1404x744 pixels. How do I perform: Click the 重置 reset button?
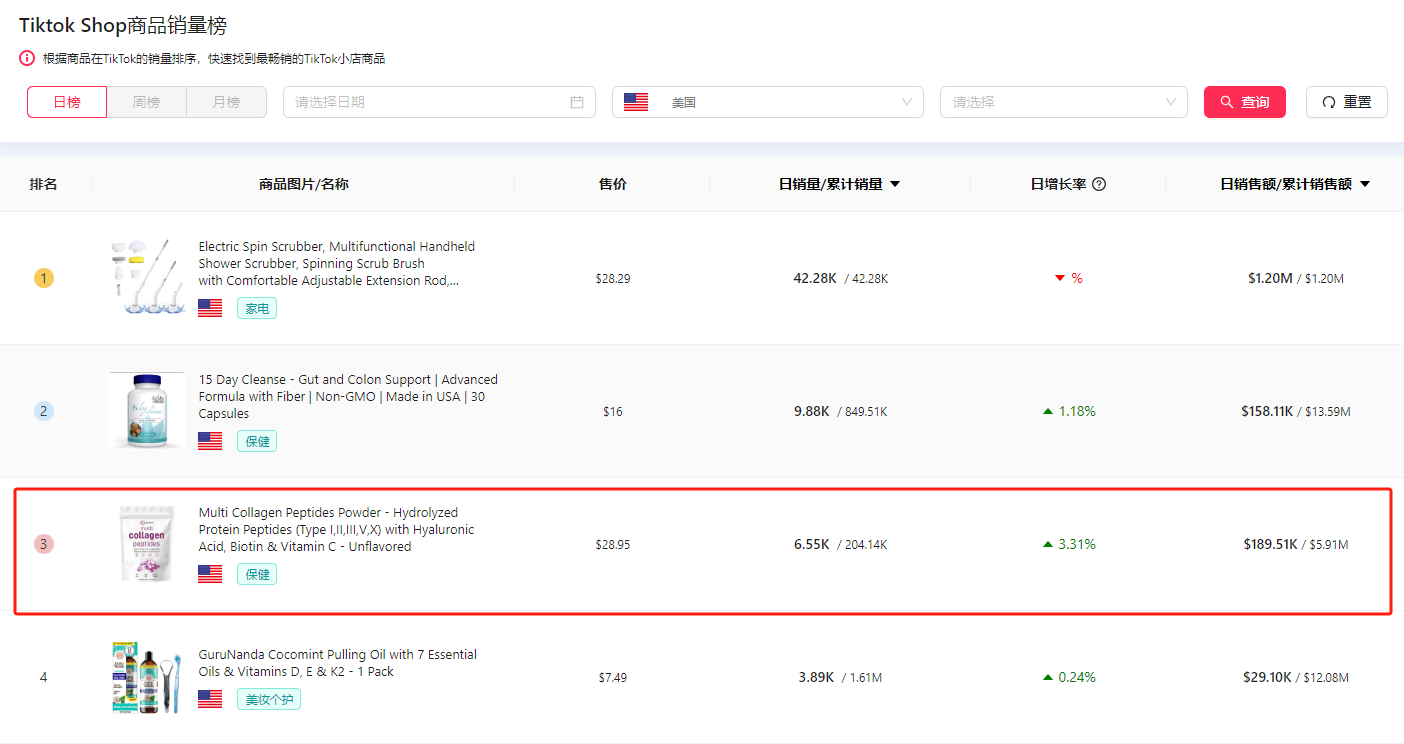point(1346,102)
